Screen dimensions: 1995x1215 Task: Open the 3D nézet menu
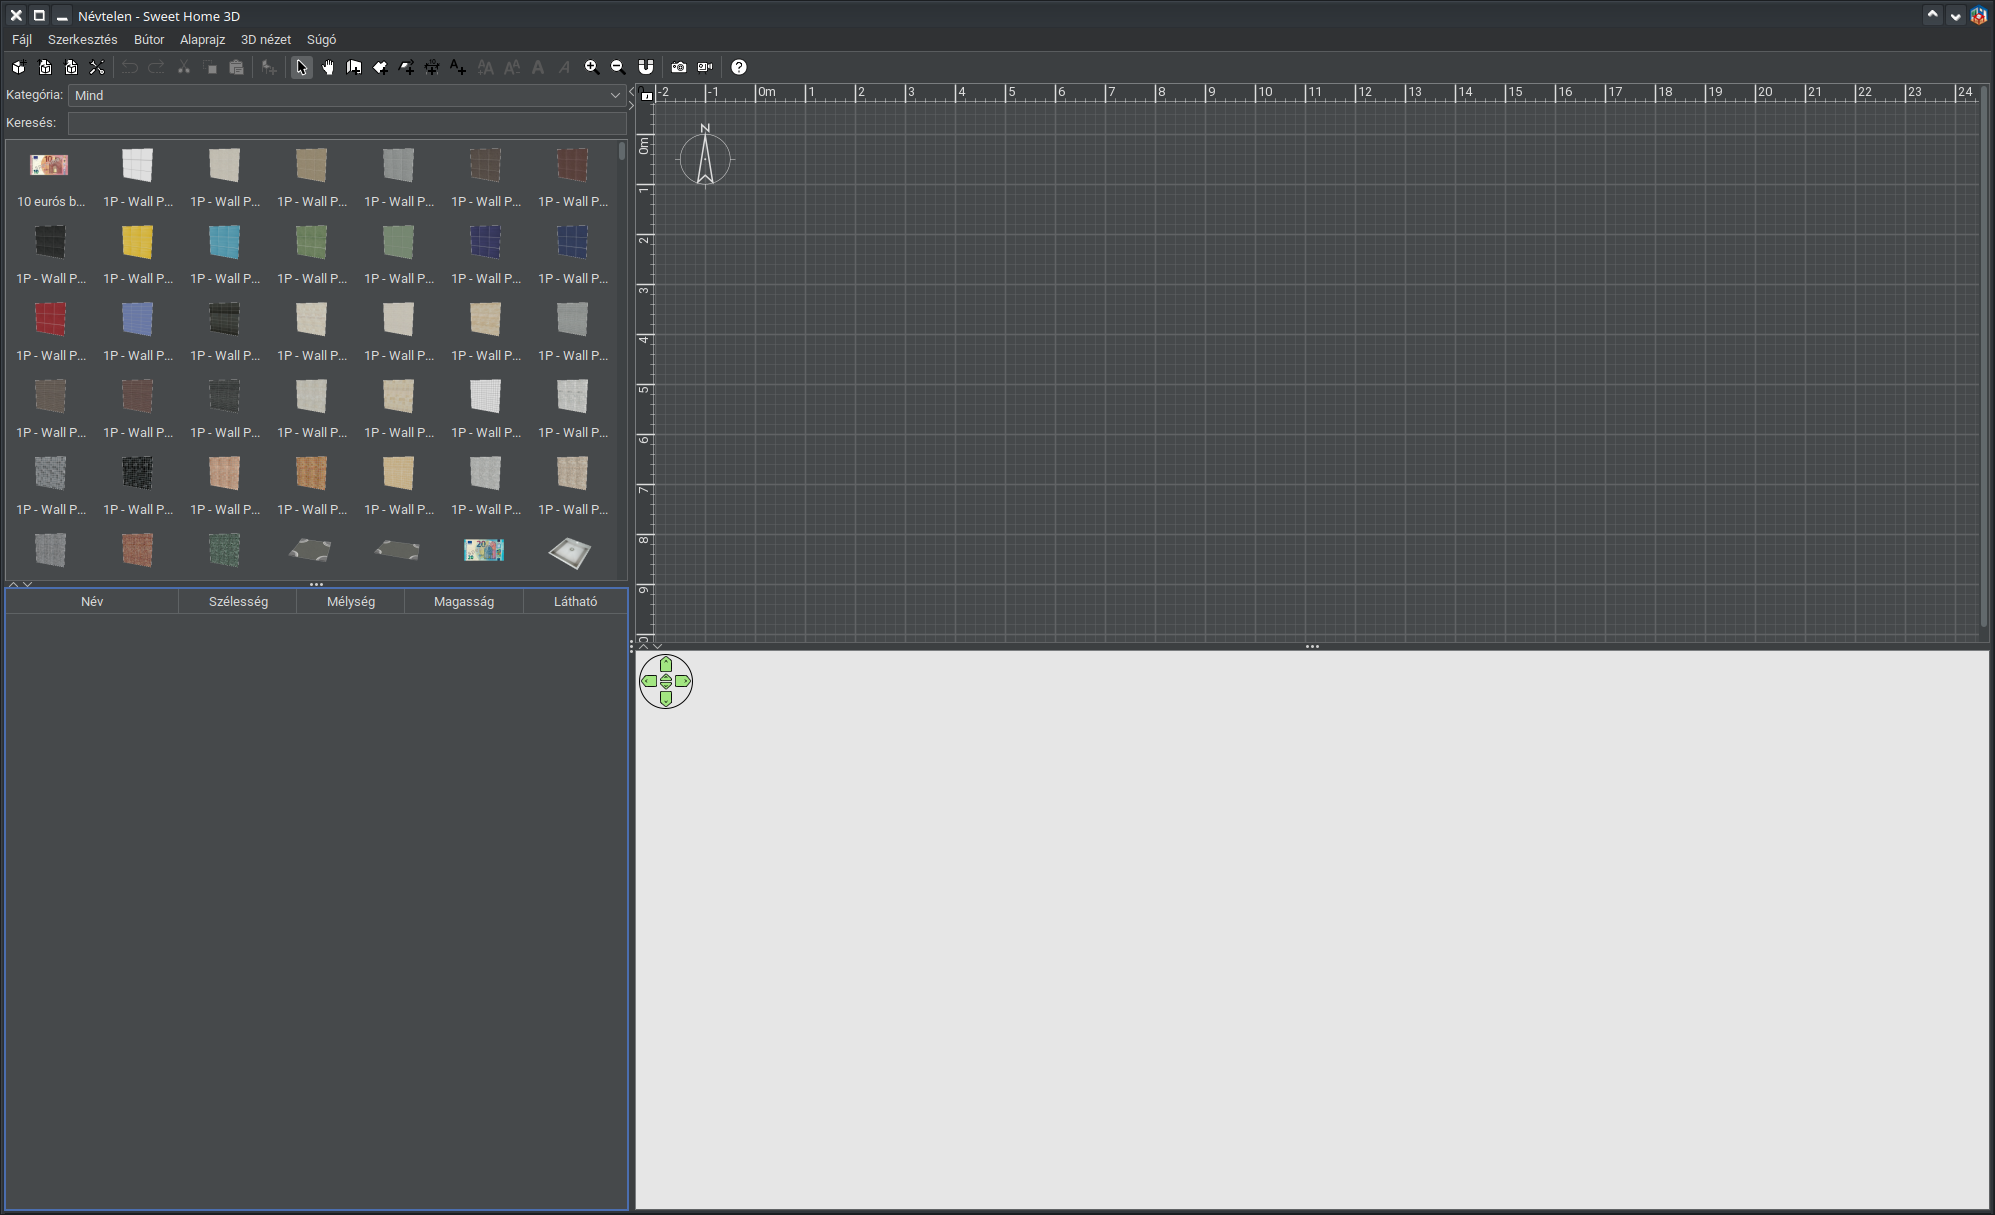pyautogui.click(x=266, y=40)
